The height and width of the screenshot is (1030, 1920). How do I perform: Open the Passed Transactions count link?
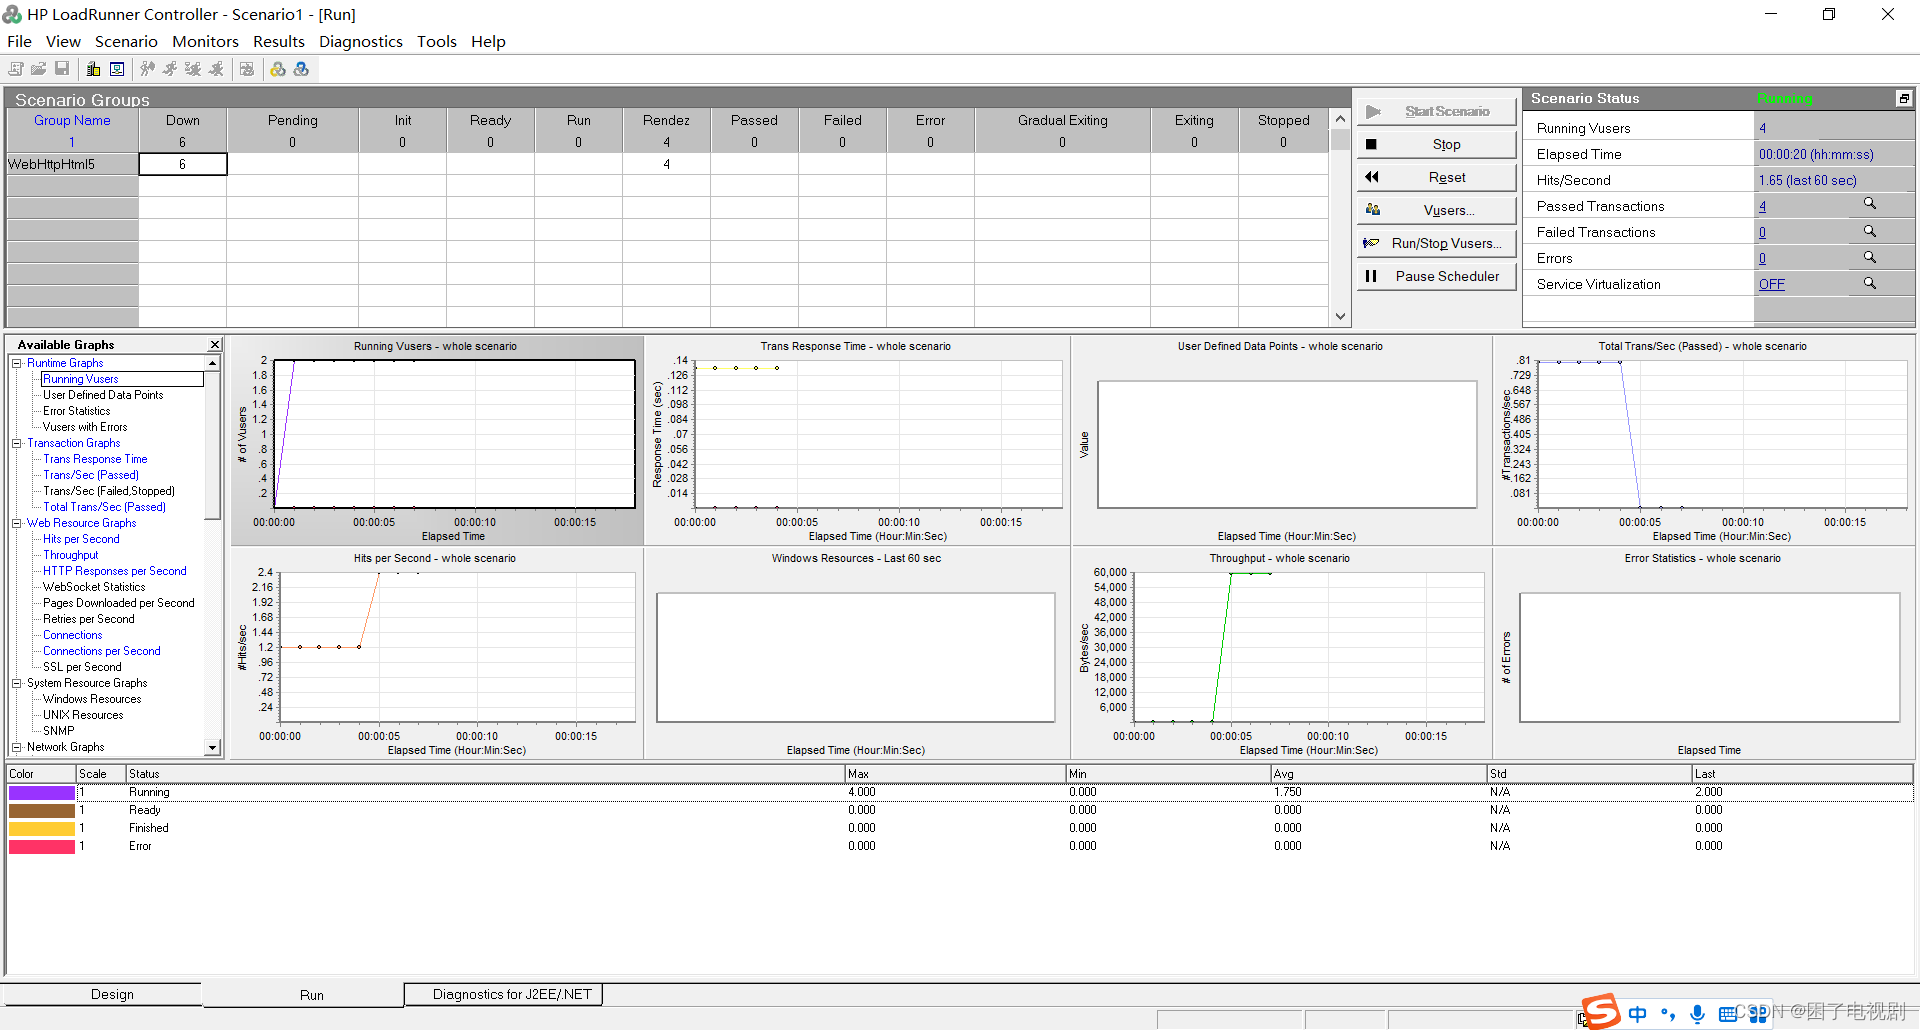click(1762, 206)
